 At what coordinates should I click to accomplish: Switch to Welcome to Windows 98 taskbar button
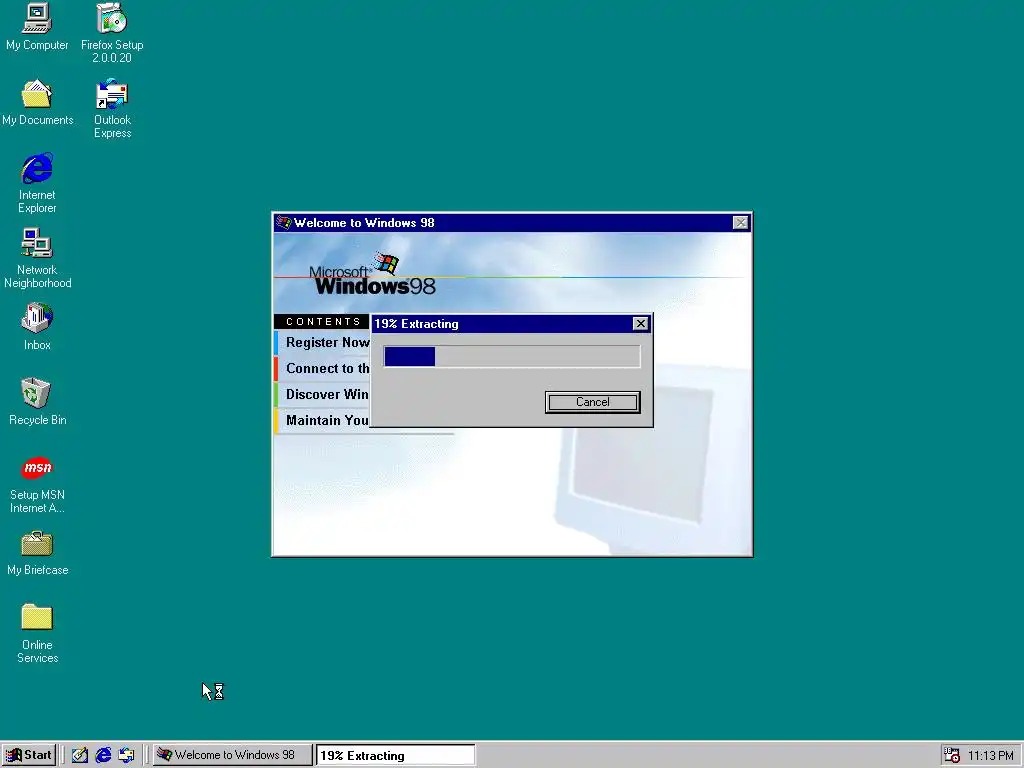coord(232,756)
